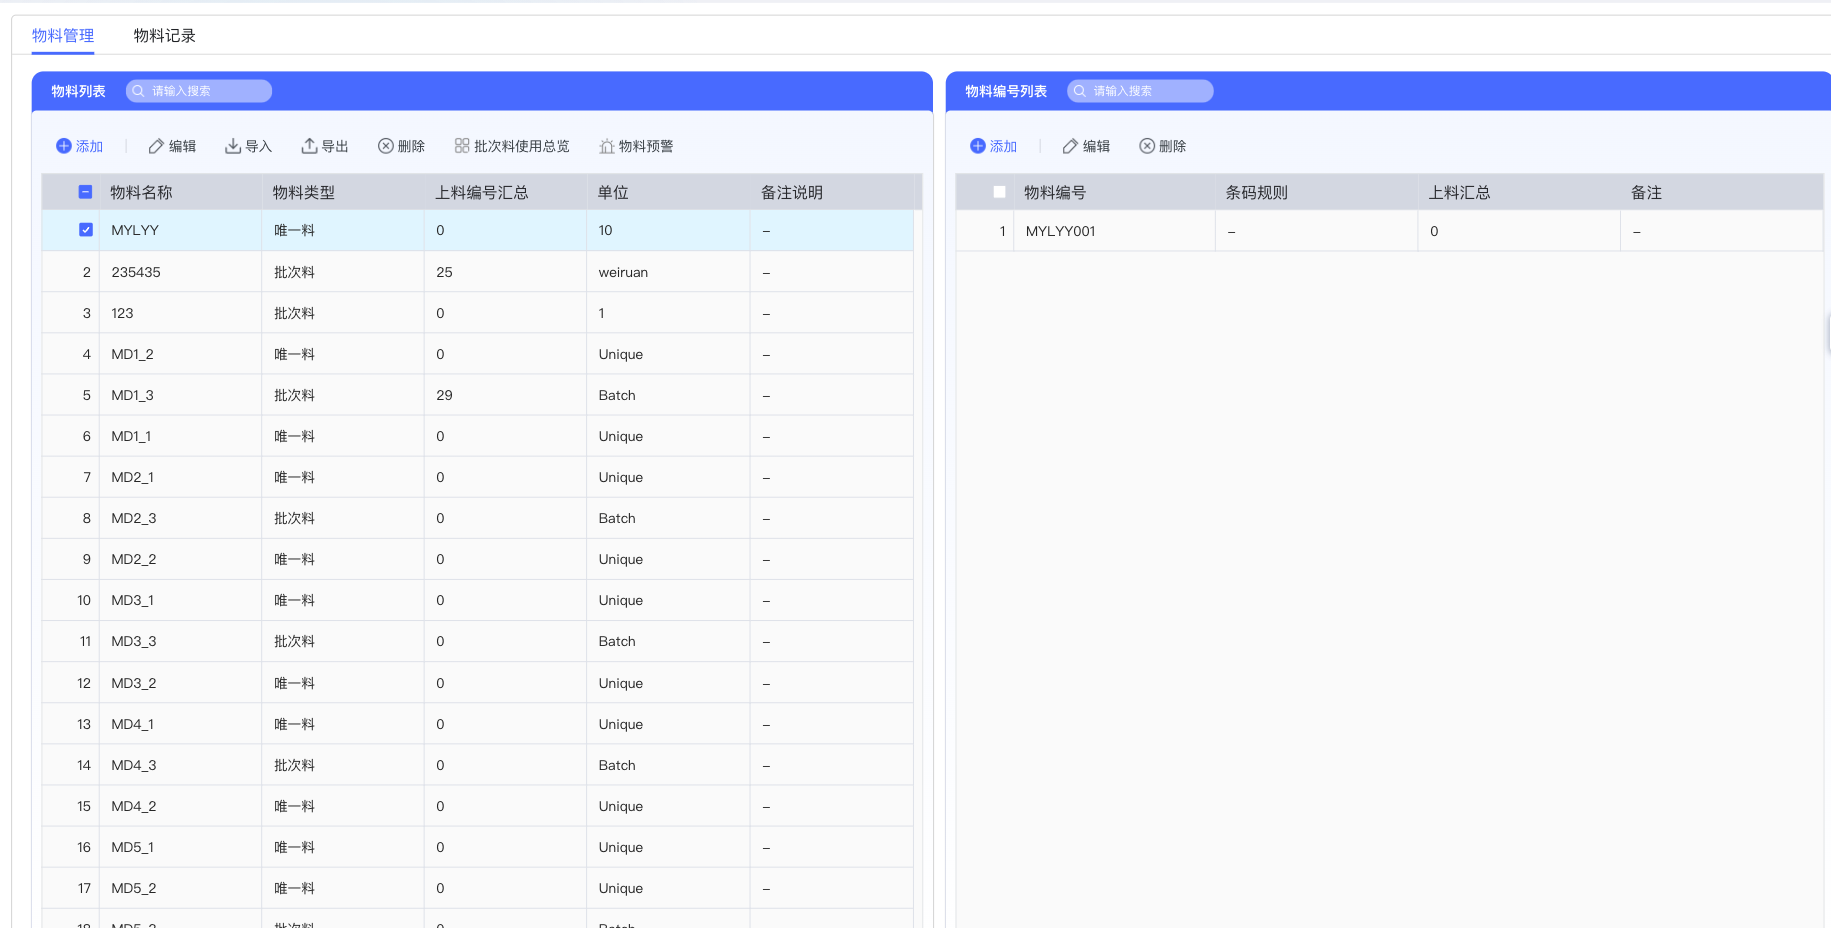Toggle select-all checkbox in material number list header

999,192
